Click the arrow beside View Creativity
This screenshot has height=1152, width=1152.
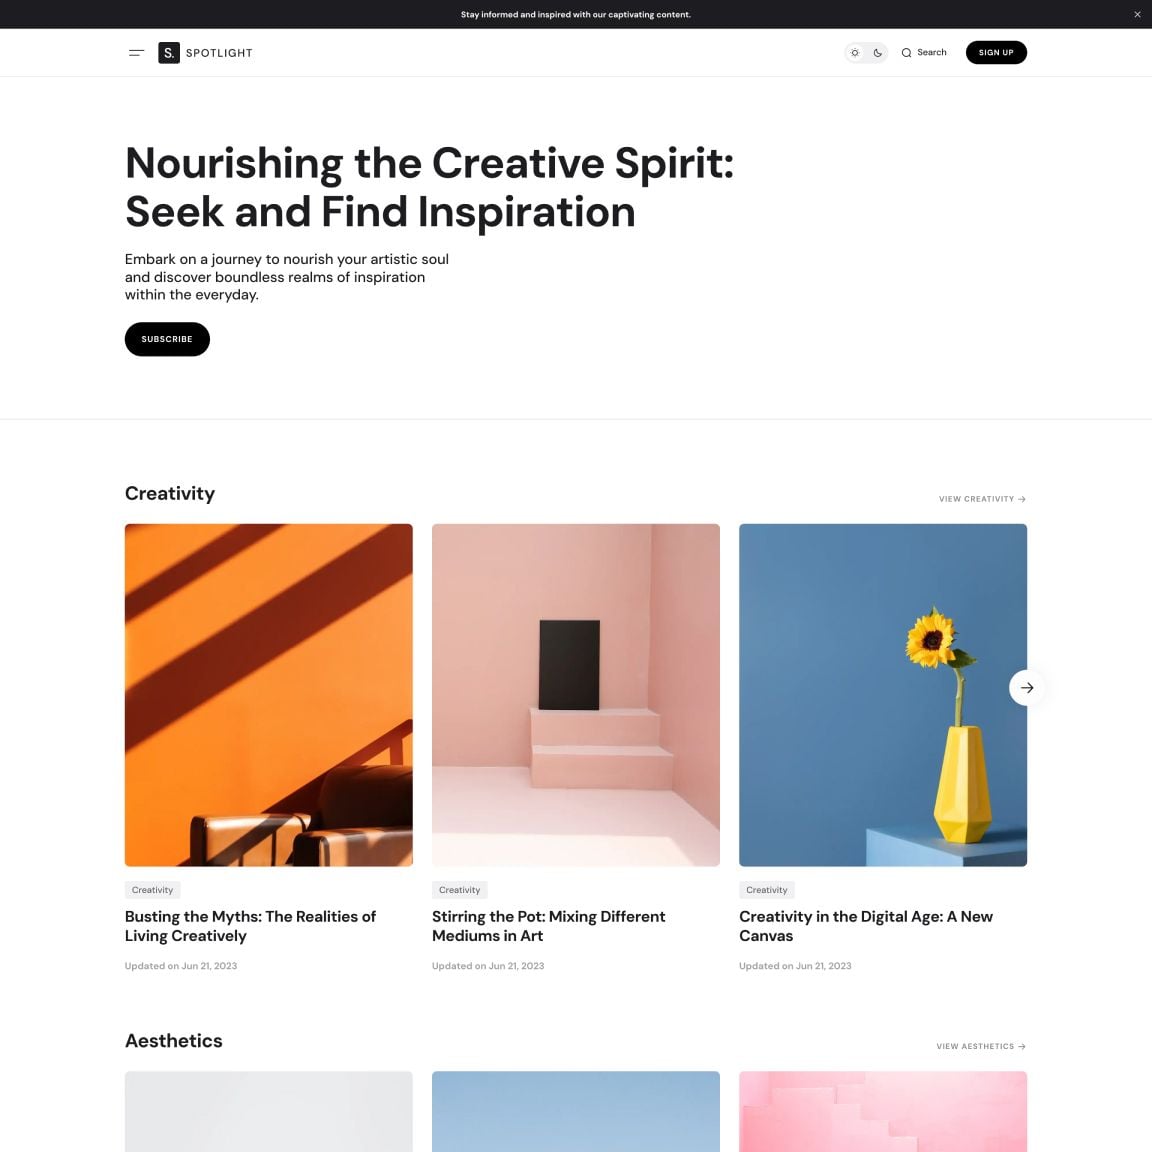1022,499
